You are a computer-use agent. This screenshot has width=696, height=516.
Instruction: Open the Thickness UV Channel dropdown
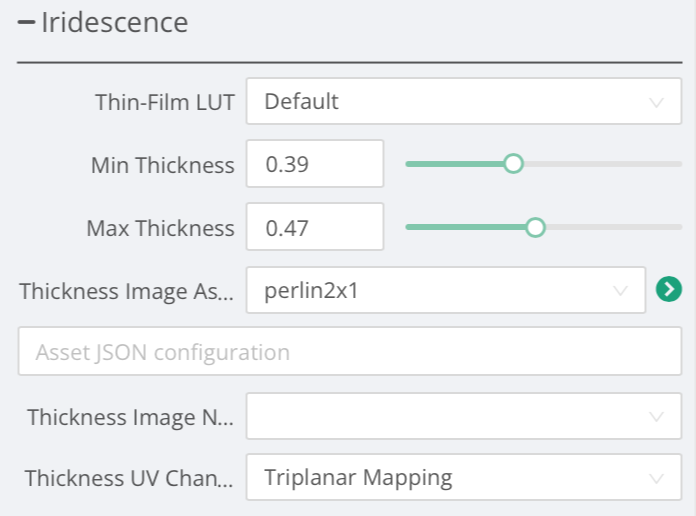coord(455,478)
